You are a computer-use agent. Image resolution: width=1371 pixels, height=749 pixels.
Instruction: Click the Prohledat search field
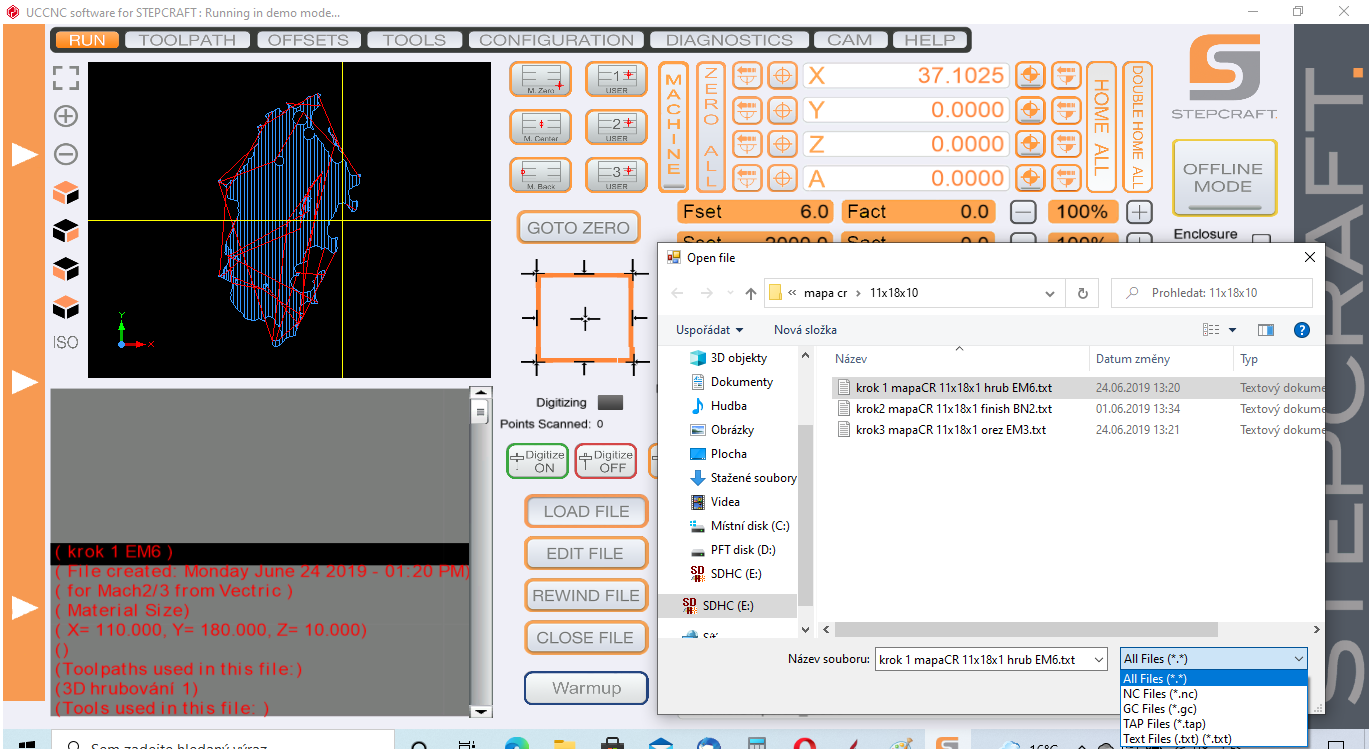pyautogui.click(x=1212, y=293)
